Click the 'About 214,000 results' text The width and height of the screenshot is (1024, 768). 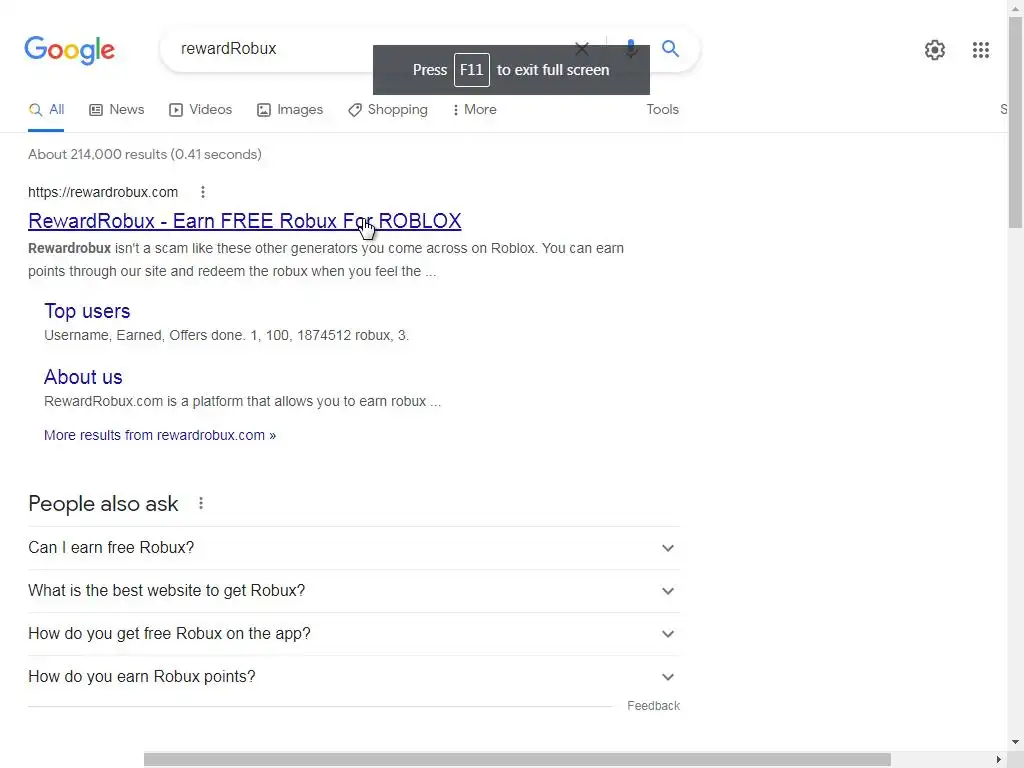coord(145,154)
